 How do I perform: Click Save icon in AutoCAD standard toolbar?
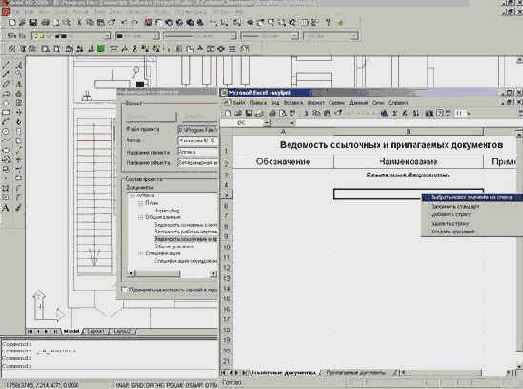point(33,23)
